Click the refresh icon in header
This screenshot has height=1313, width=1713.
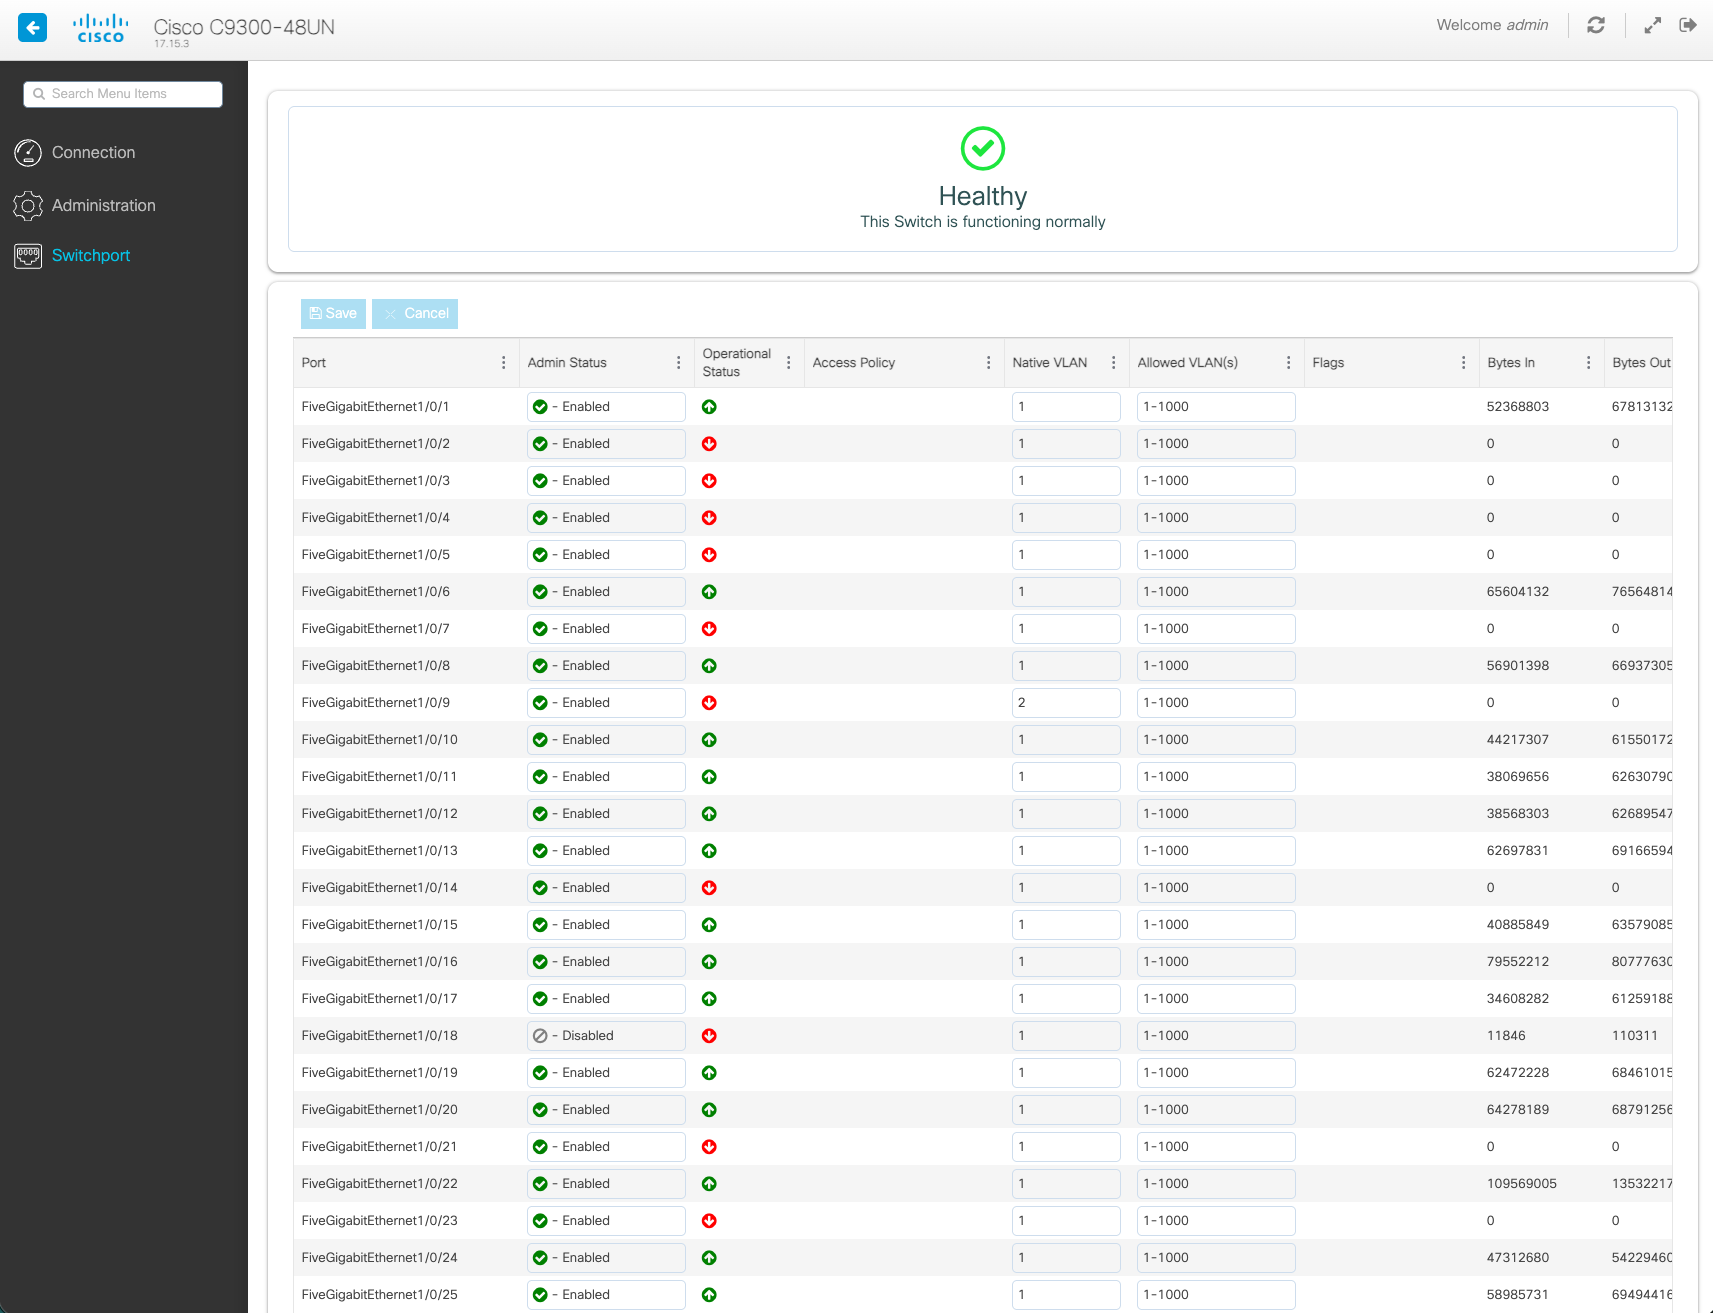point(1596,25)
